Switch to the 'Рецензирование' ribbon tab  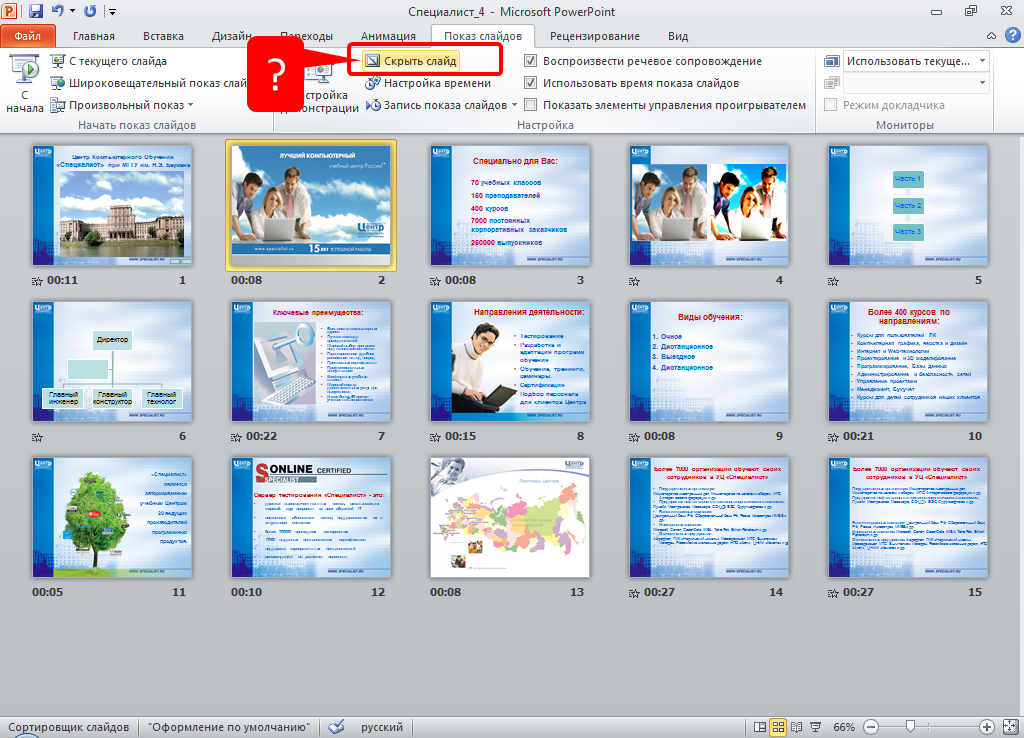click(x=594, y=36)
